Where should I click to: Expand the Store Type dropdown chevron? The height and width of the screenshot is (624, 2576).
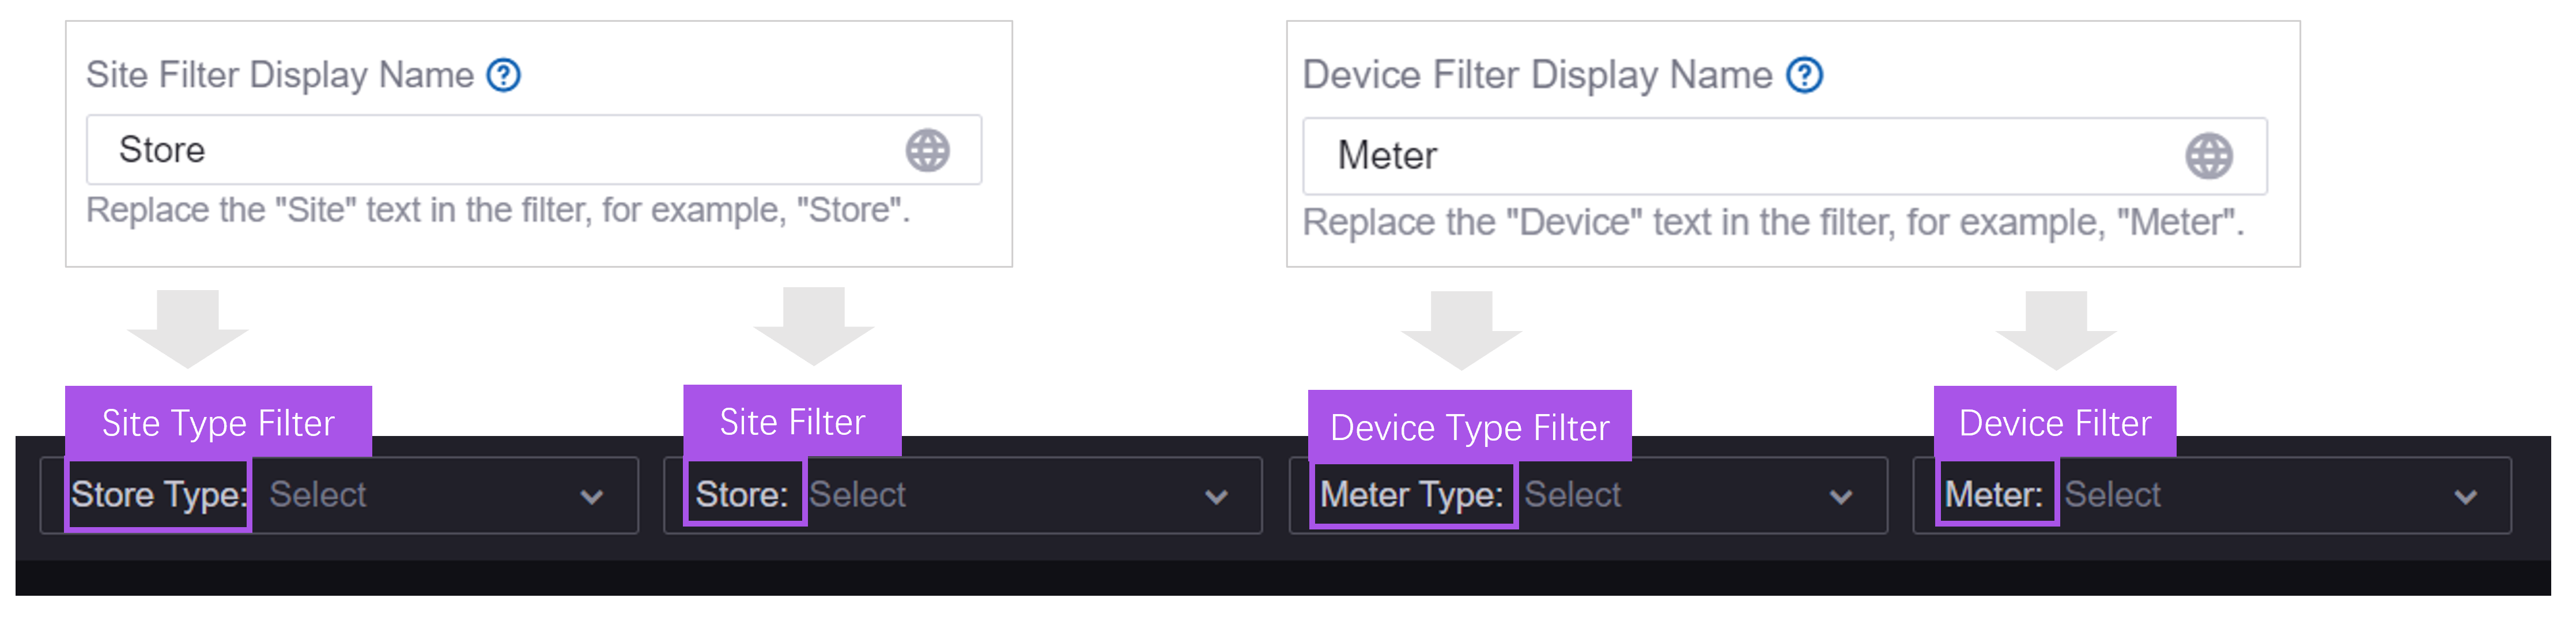[x=592, y=496]
